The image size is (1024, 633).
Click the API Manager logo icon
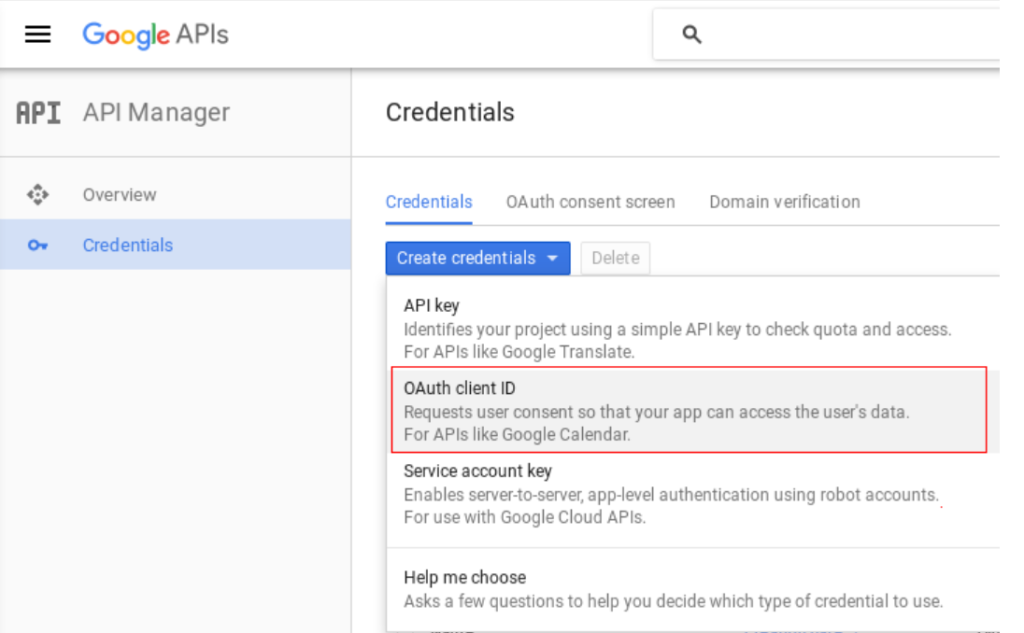38,113
